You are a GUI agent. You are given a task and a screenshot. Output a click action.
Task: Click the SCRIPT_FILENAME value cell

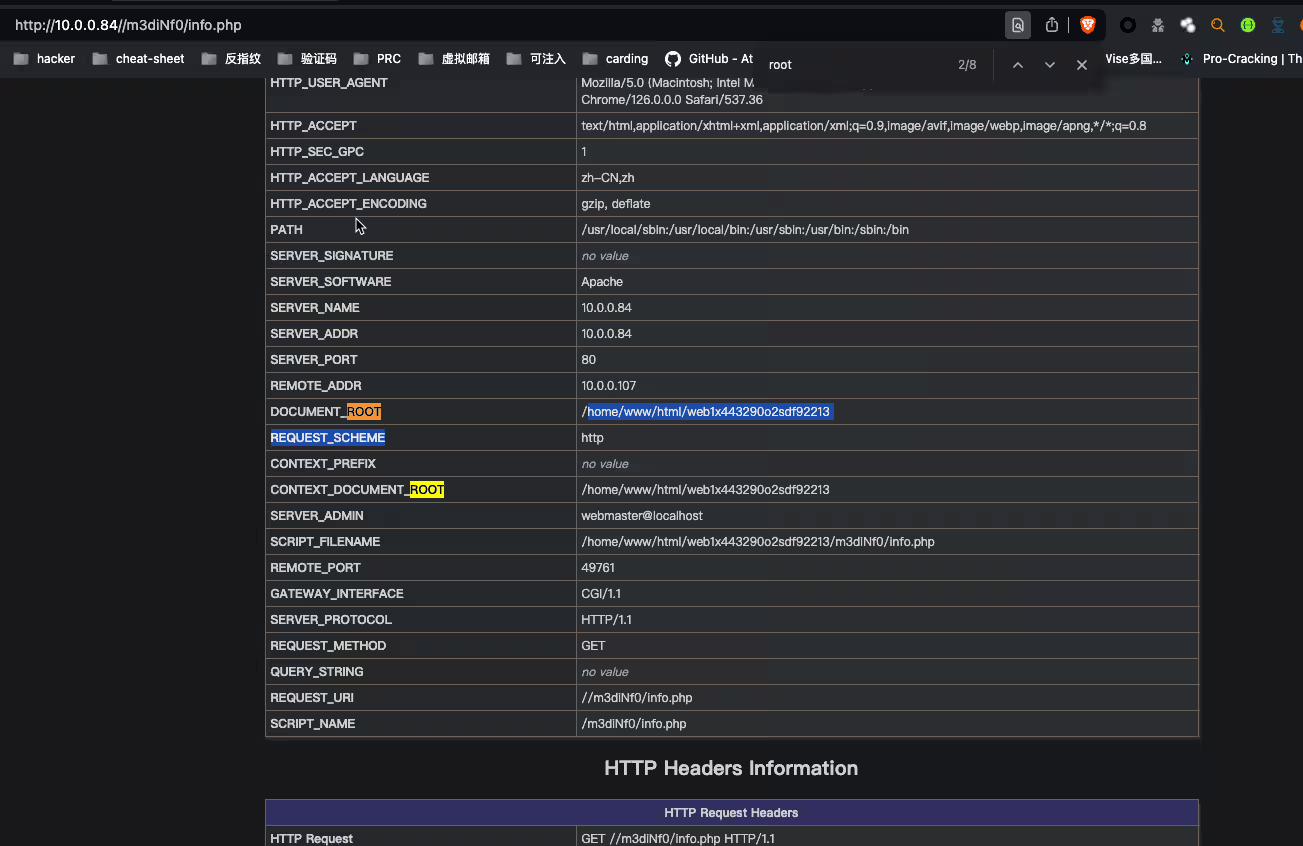click(757, 542)
